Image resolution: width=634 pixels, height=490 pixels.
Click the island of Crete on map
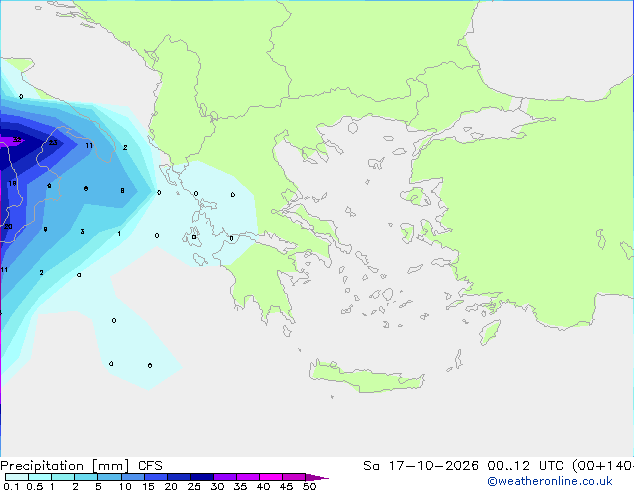pyautogui.click(x=366, y=376)
